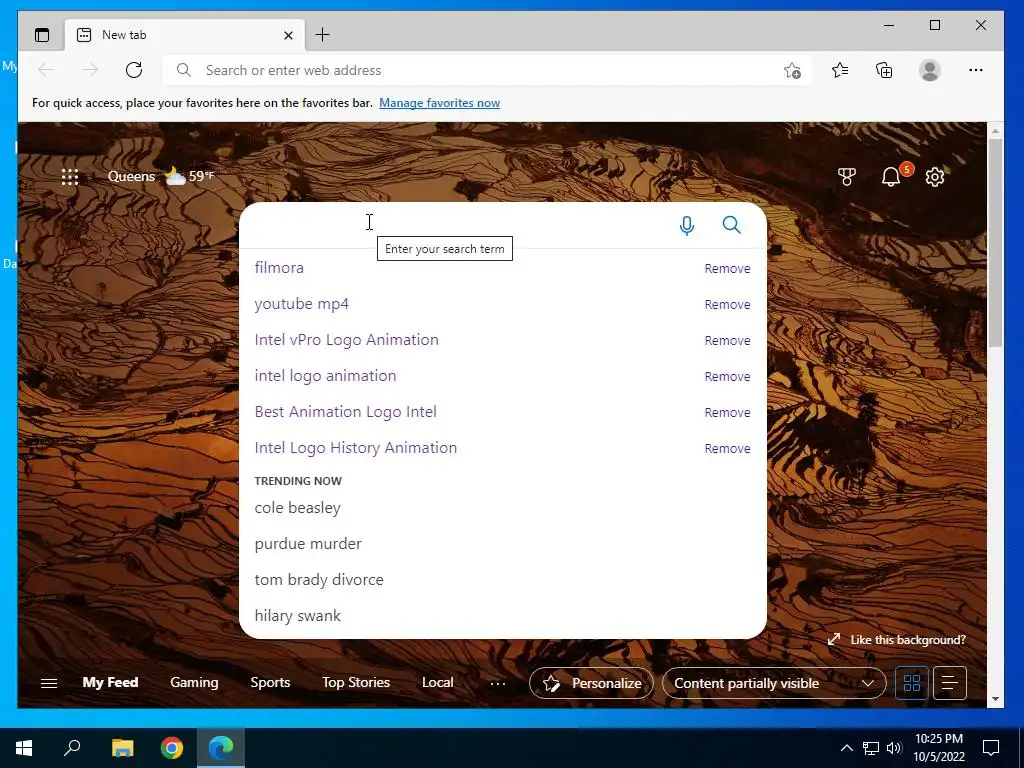The height and width of the screenshot is (768, 1024).
Task: Open page settings gear icon
Action: [935, 177]
